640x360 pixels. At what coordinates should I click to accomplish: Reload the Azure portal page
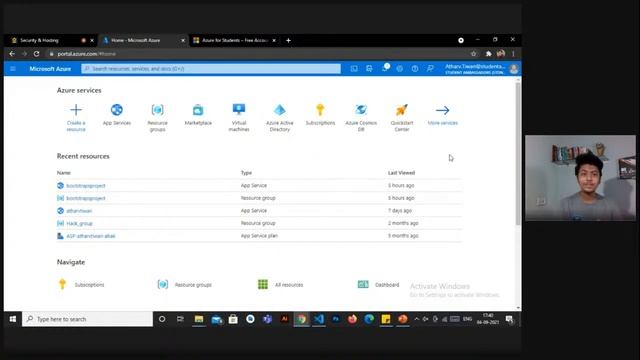click(36, 53)
